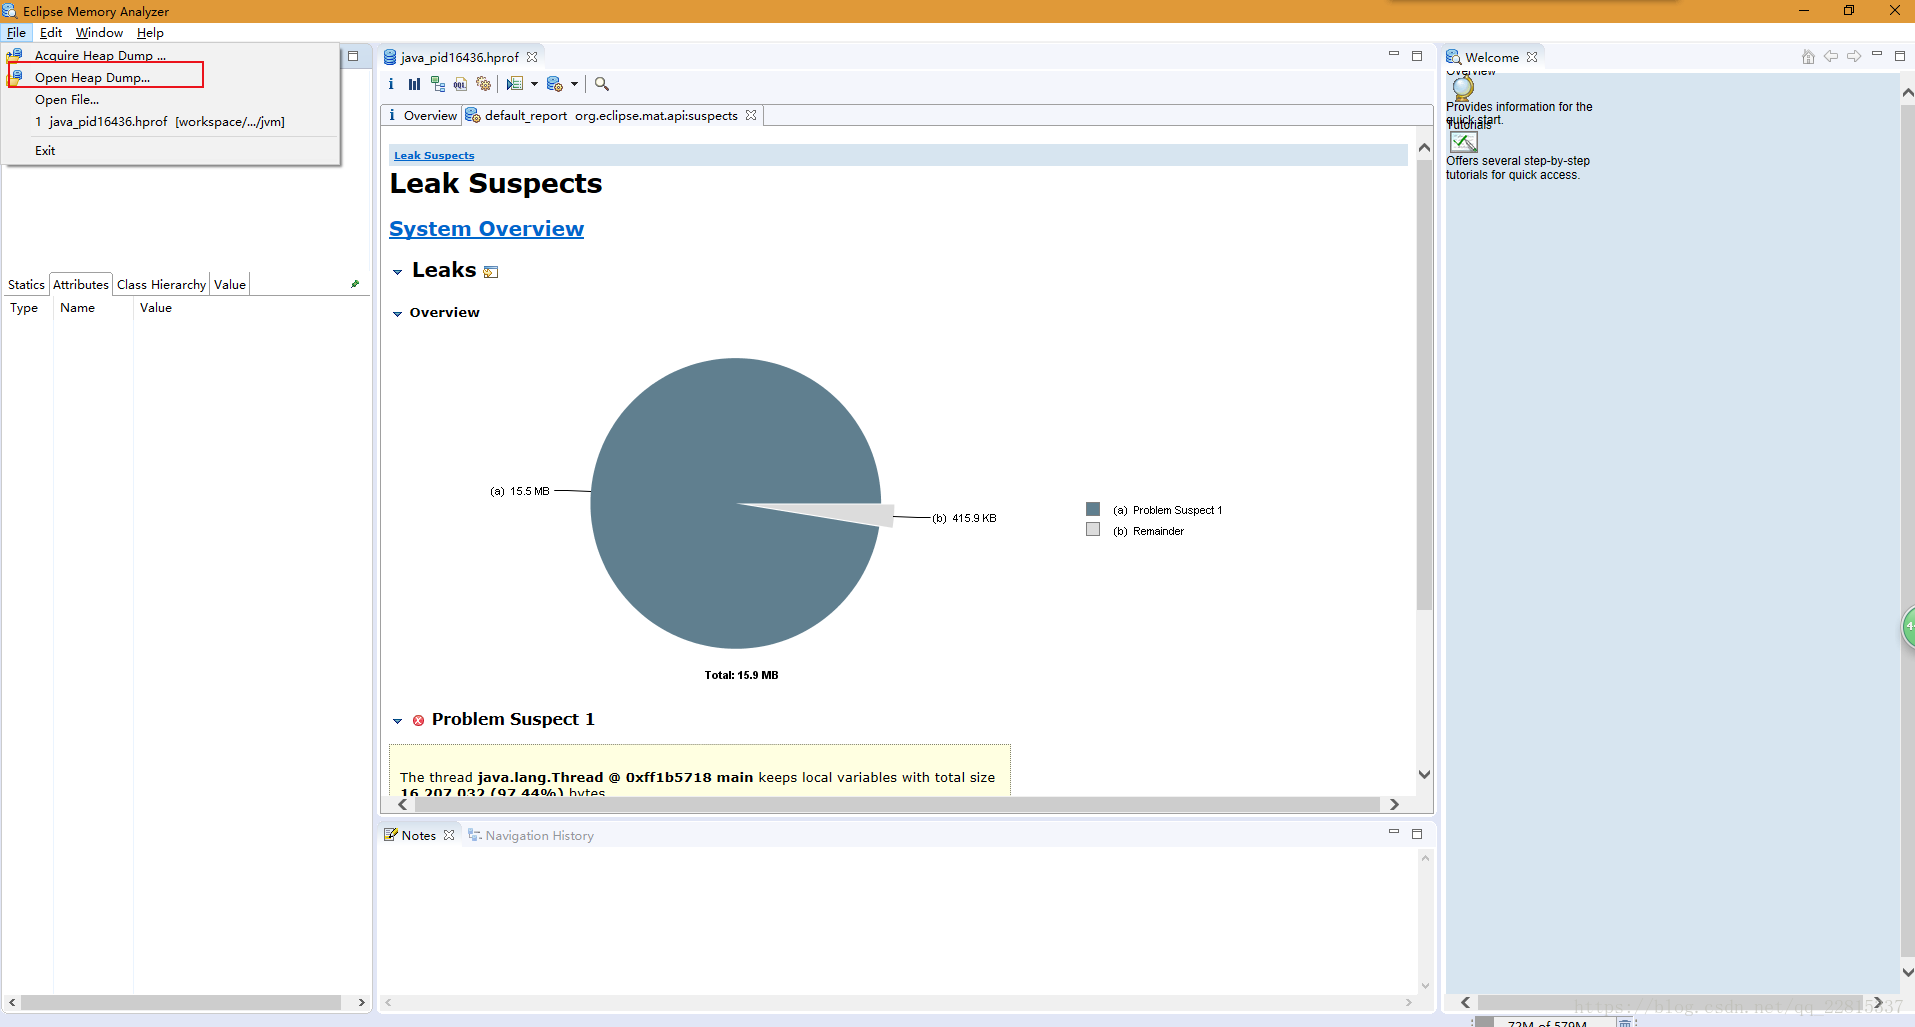The width and height of the screenshot is (1915, 1027).
Task: Switch to the Attributes tab
Action: [x=81, y=284]
